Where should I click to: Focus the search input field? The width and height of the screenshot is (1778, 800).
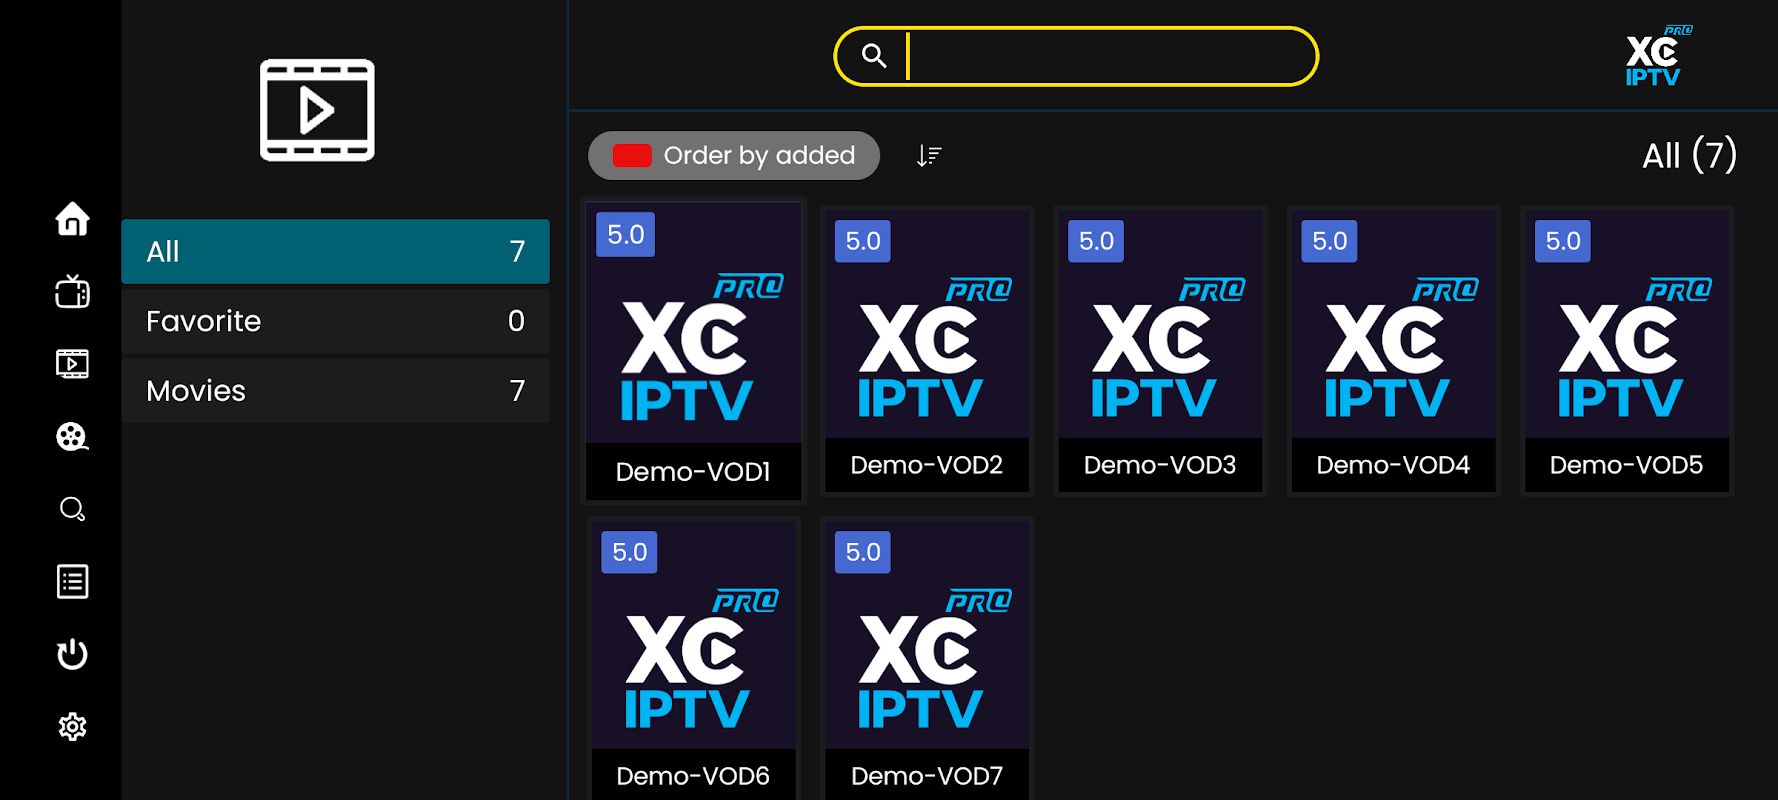1076,56
